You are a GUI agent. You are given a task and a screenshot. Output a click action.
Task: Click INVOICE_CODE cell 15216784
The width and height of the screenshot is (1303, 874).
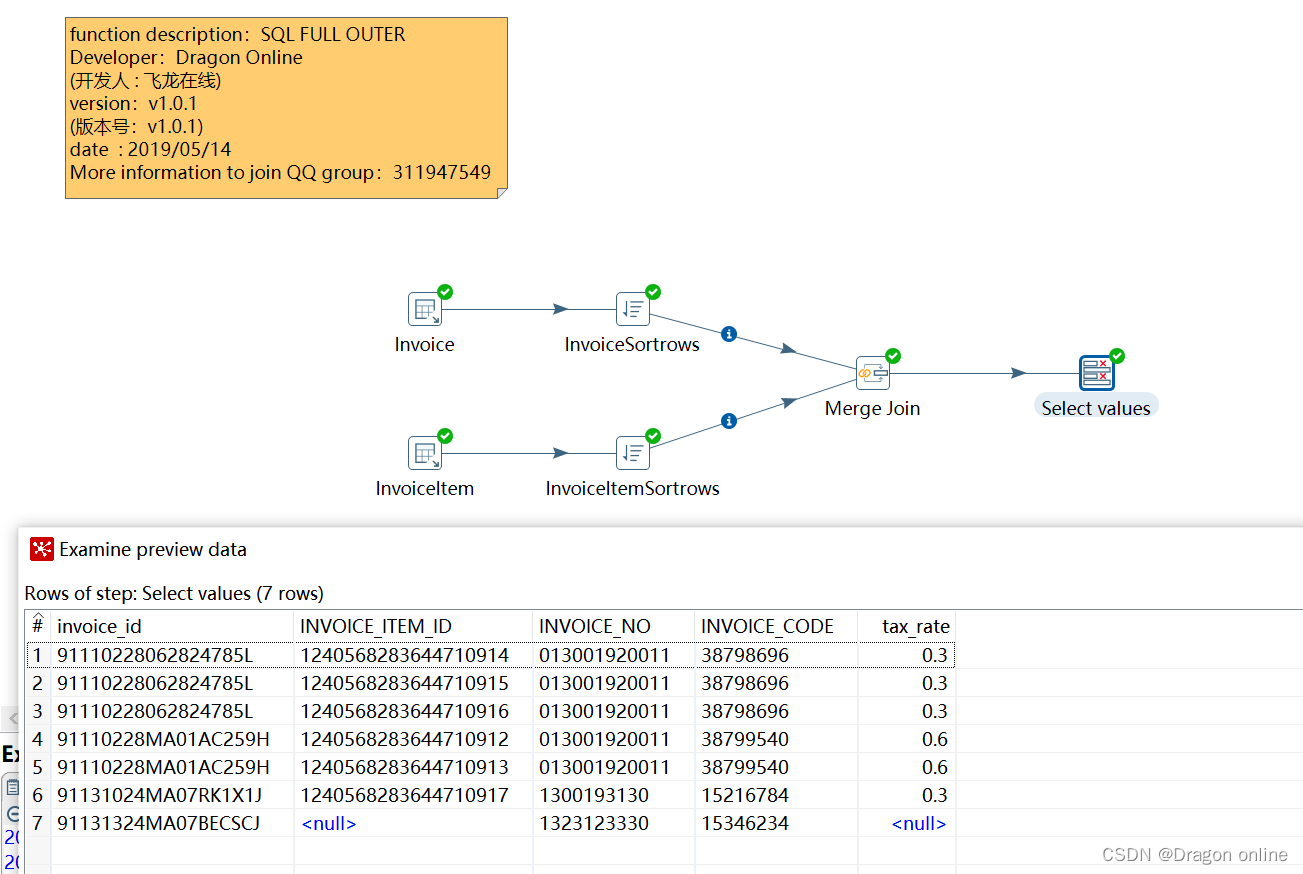click(x=776, y=795)
